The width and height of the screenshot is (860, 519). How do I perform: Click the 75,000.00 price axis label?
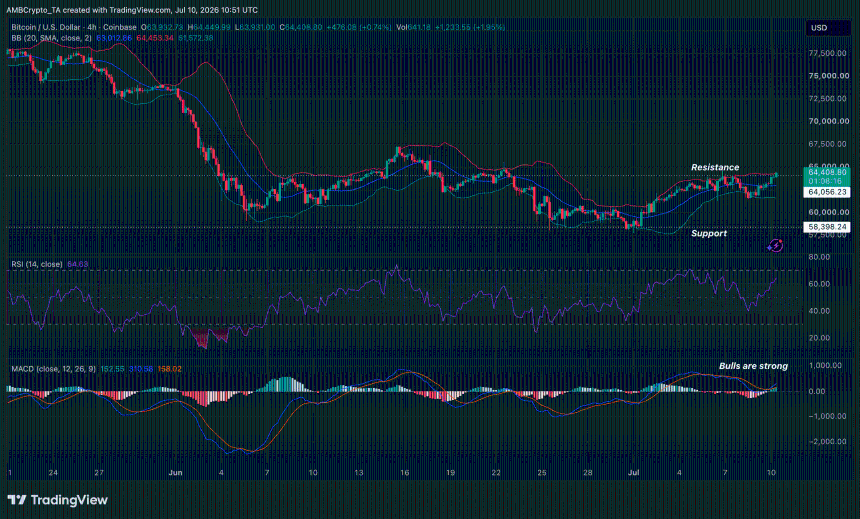[828, 76]
